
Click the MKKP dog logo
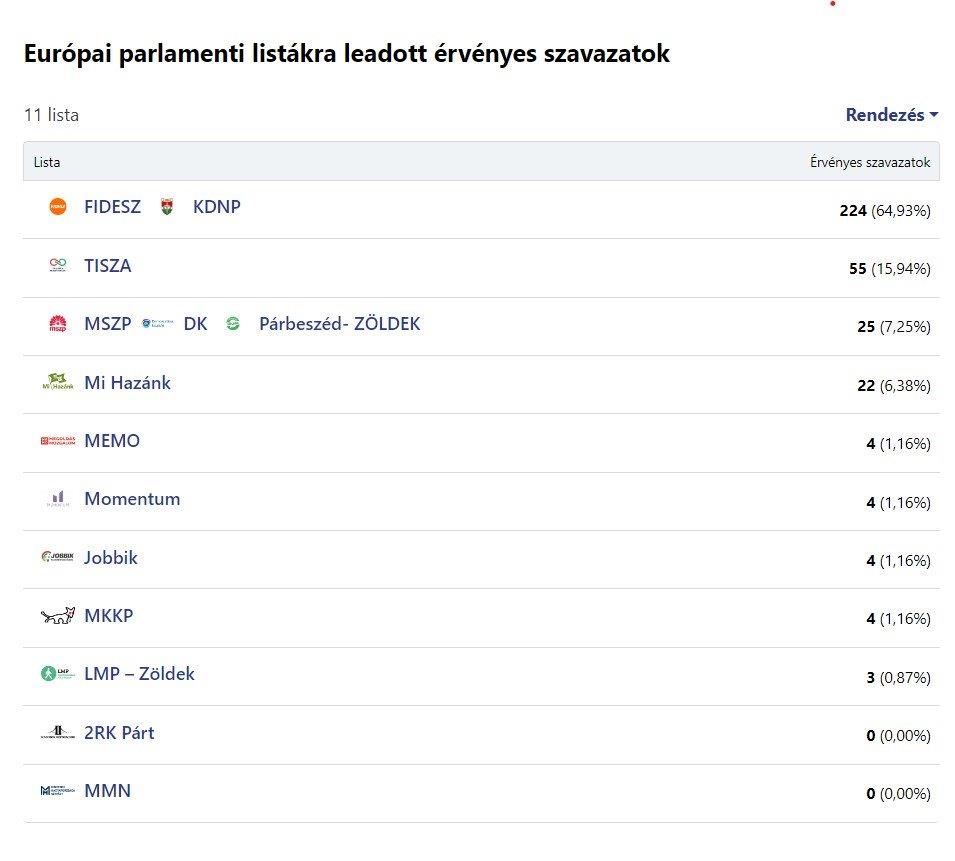pos(58,616)
